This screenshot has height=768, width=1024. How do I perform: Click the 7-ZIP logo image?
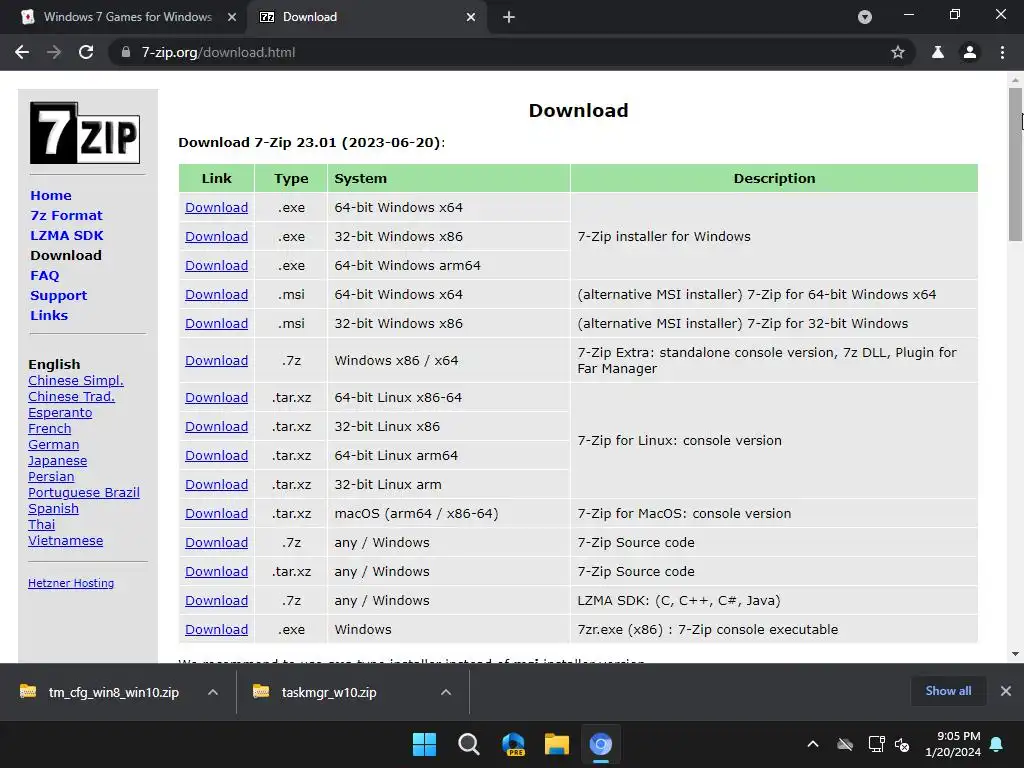click(x=85, y=133)
